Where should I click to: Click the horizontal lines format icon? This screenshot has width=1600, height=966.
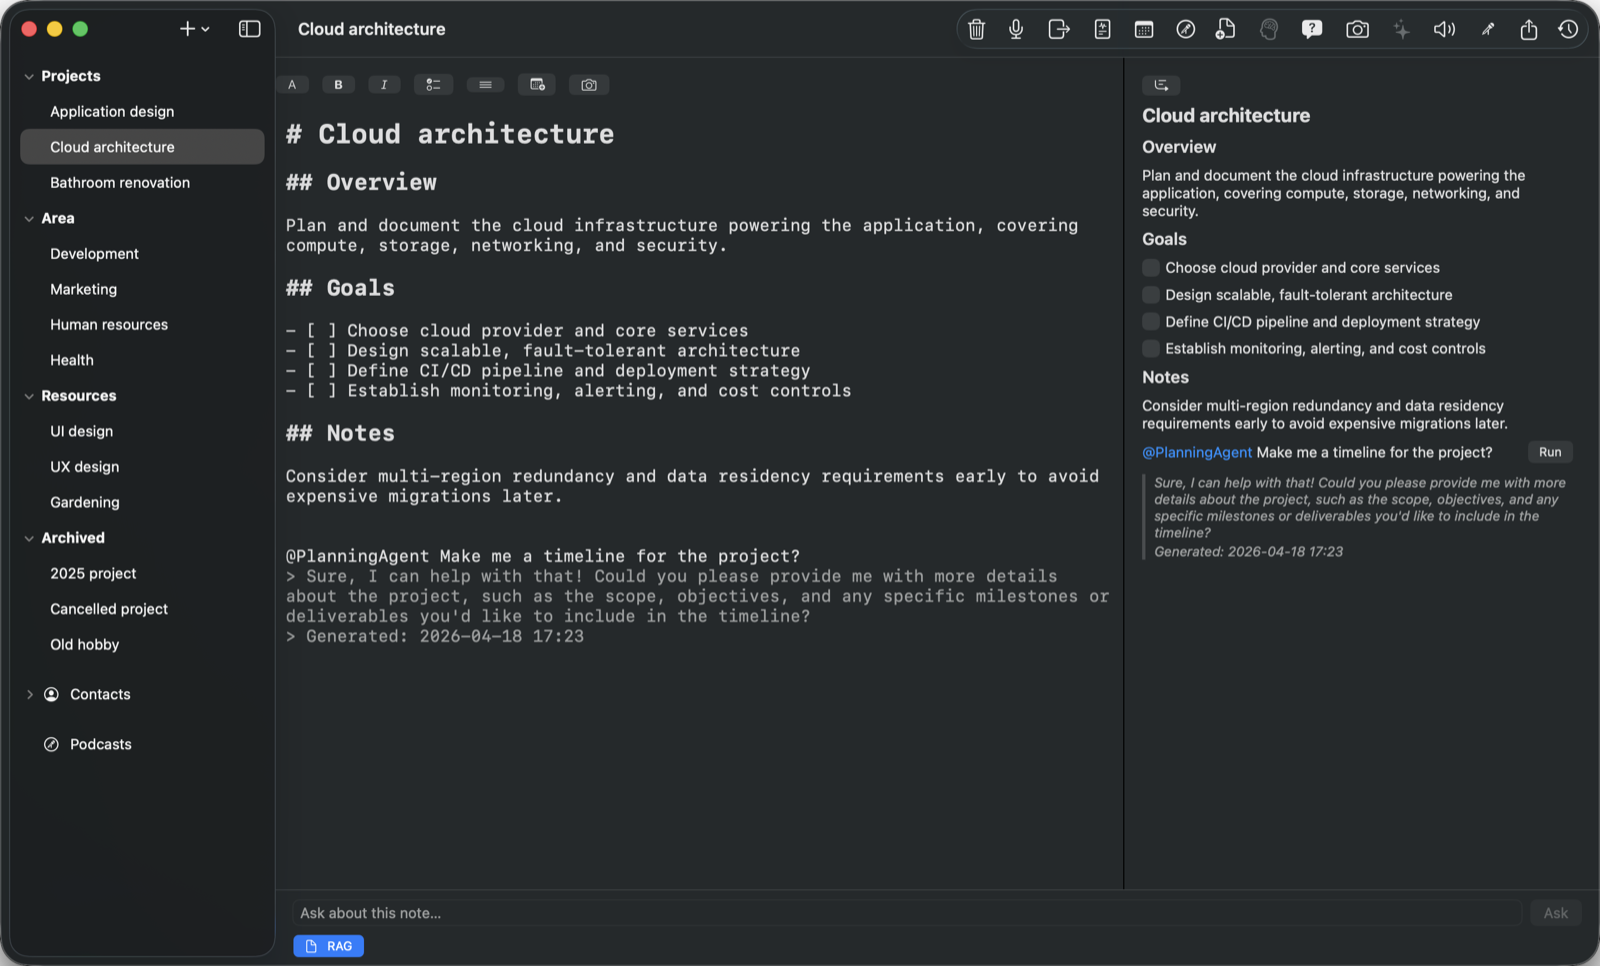tap(485, 85)
